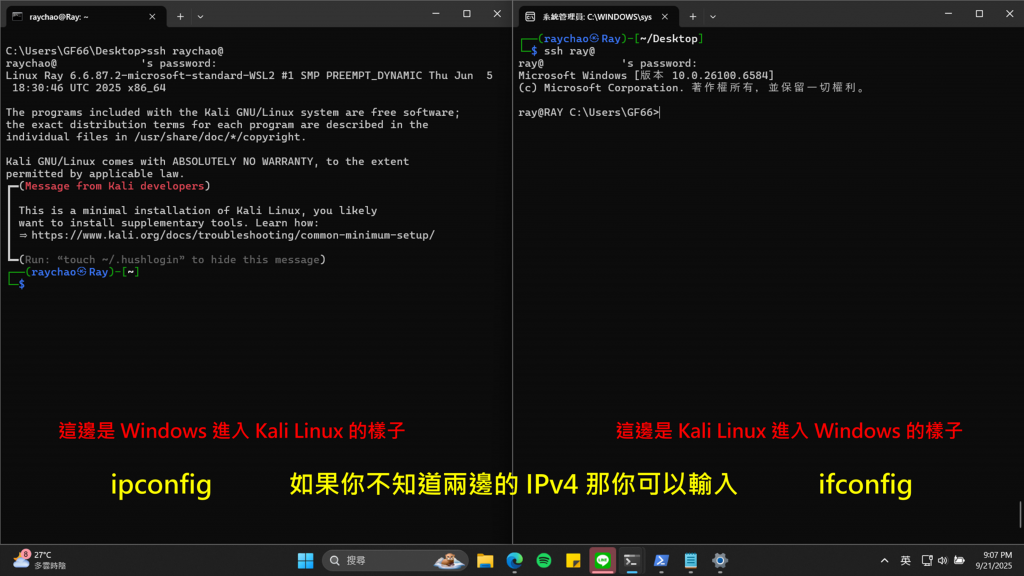Click the 'Microsoft Windows [版本 10.0.26100.6584]' line
The width and height of the screenshot is (1024, 576).
[x=647, y=76]
